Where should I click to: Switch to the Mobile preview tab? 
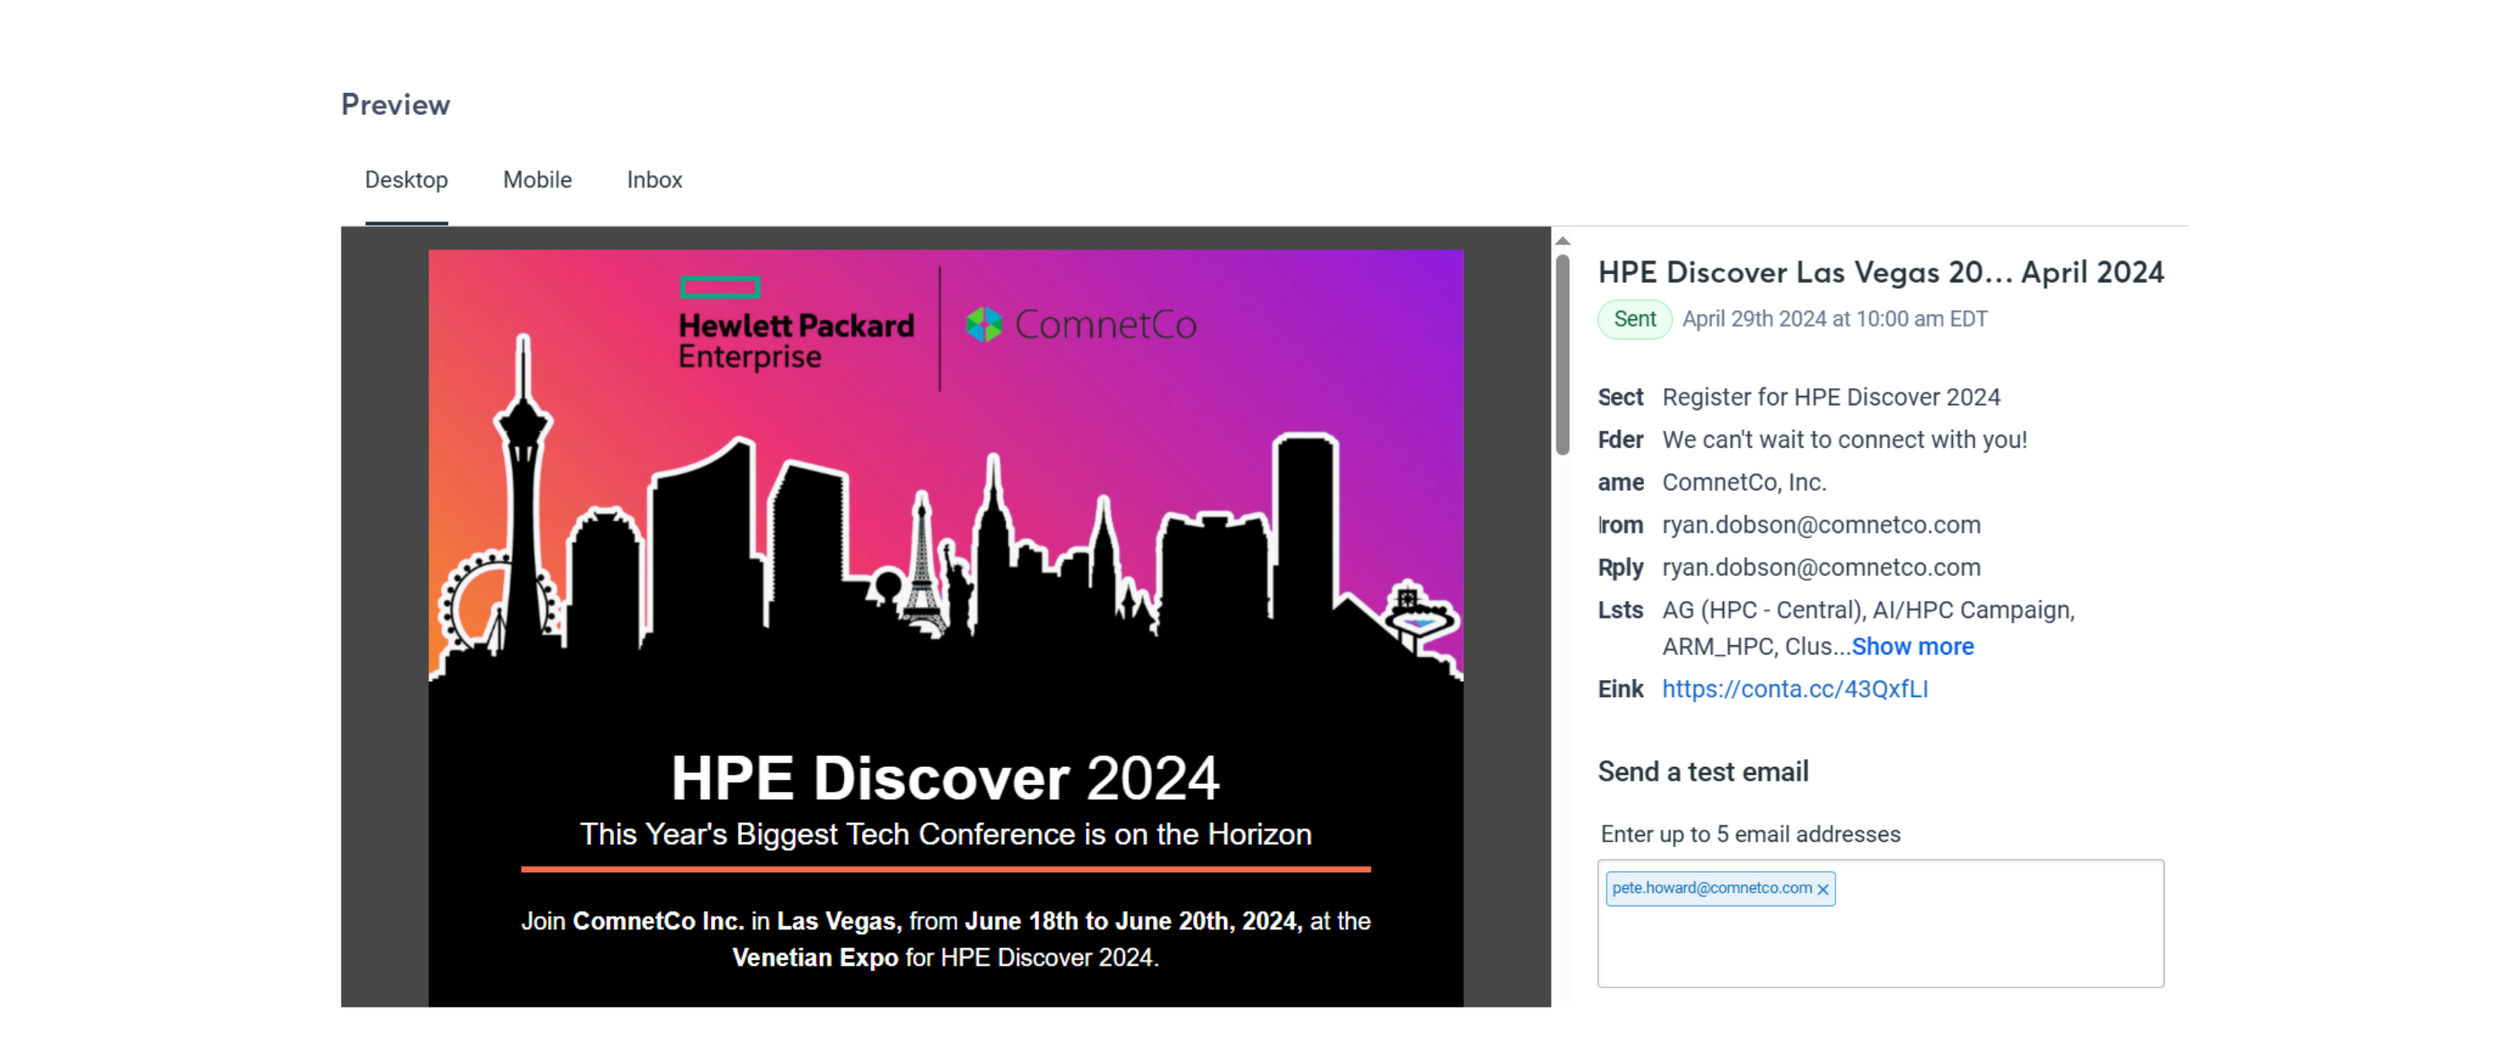pyautogui.click(x=537, y=180)
